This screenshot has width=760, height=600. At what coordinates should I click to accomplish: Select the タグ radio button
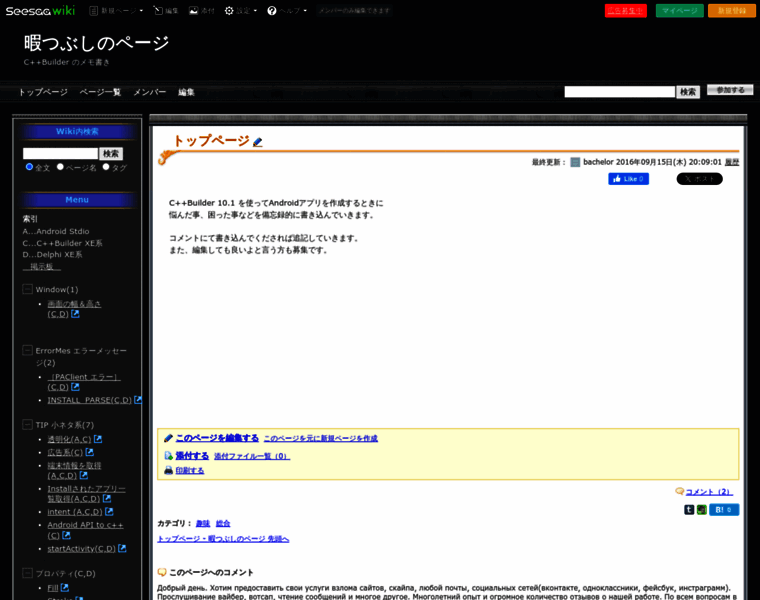pyautogui.click(x=106, y=167)
